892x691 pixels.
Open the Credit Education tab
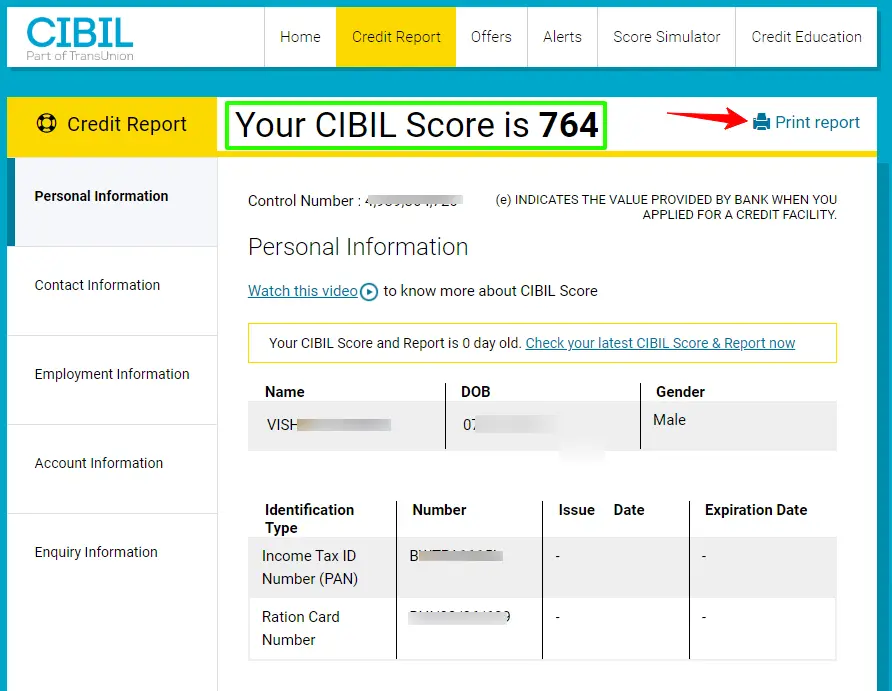[x=806, y=37]
